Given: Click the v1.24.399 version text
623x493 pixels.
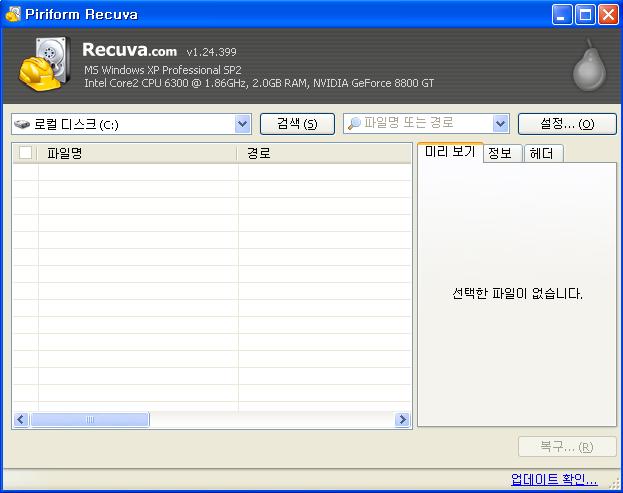Looking at the screenshot, I should (211, 52).
